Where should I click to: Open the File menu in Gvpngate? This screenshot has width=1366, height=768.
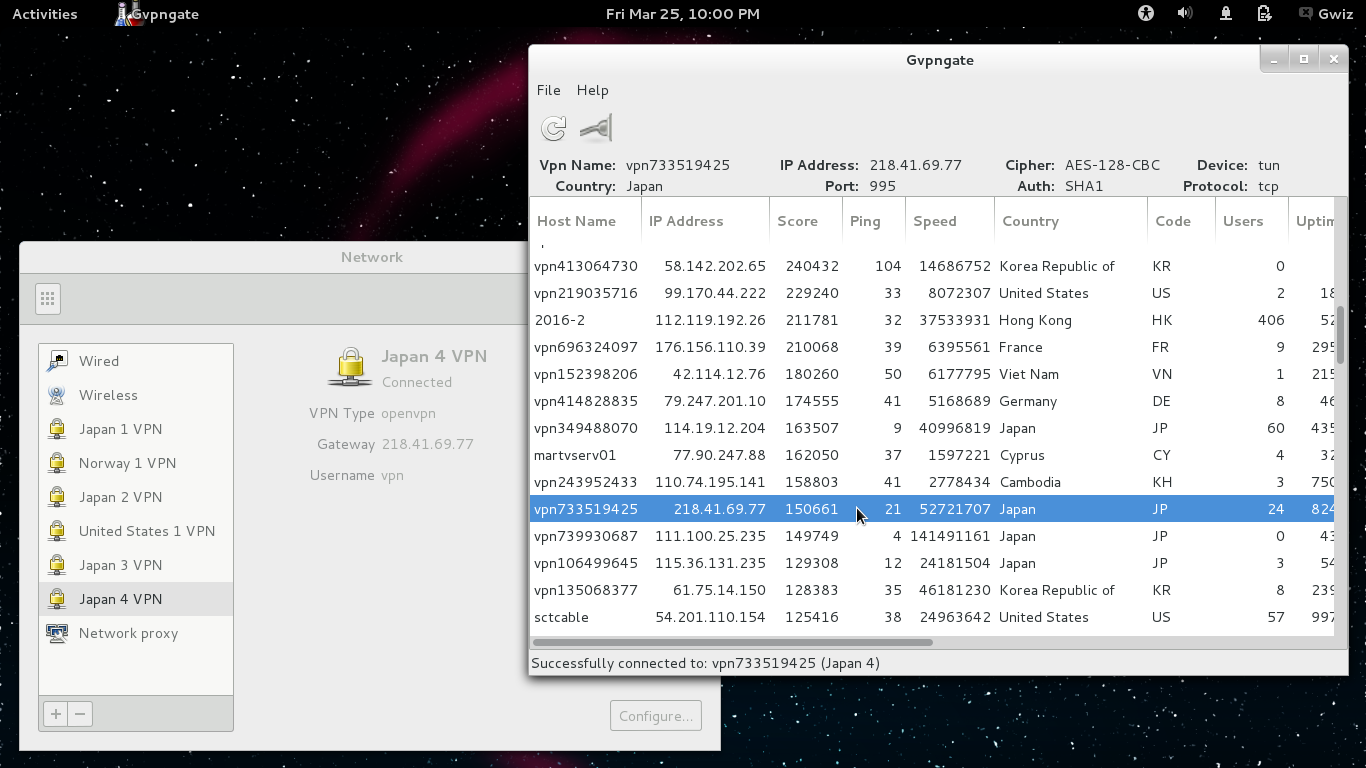[548, 90]
